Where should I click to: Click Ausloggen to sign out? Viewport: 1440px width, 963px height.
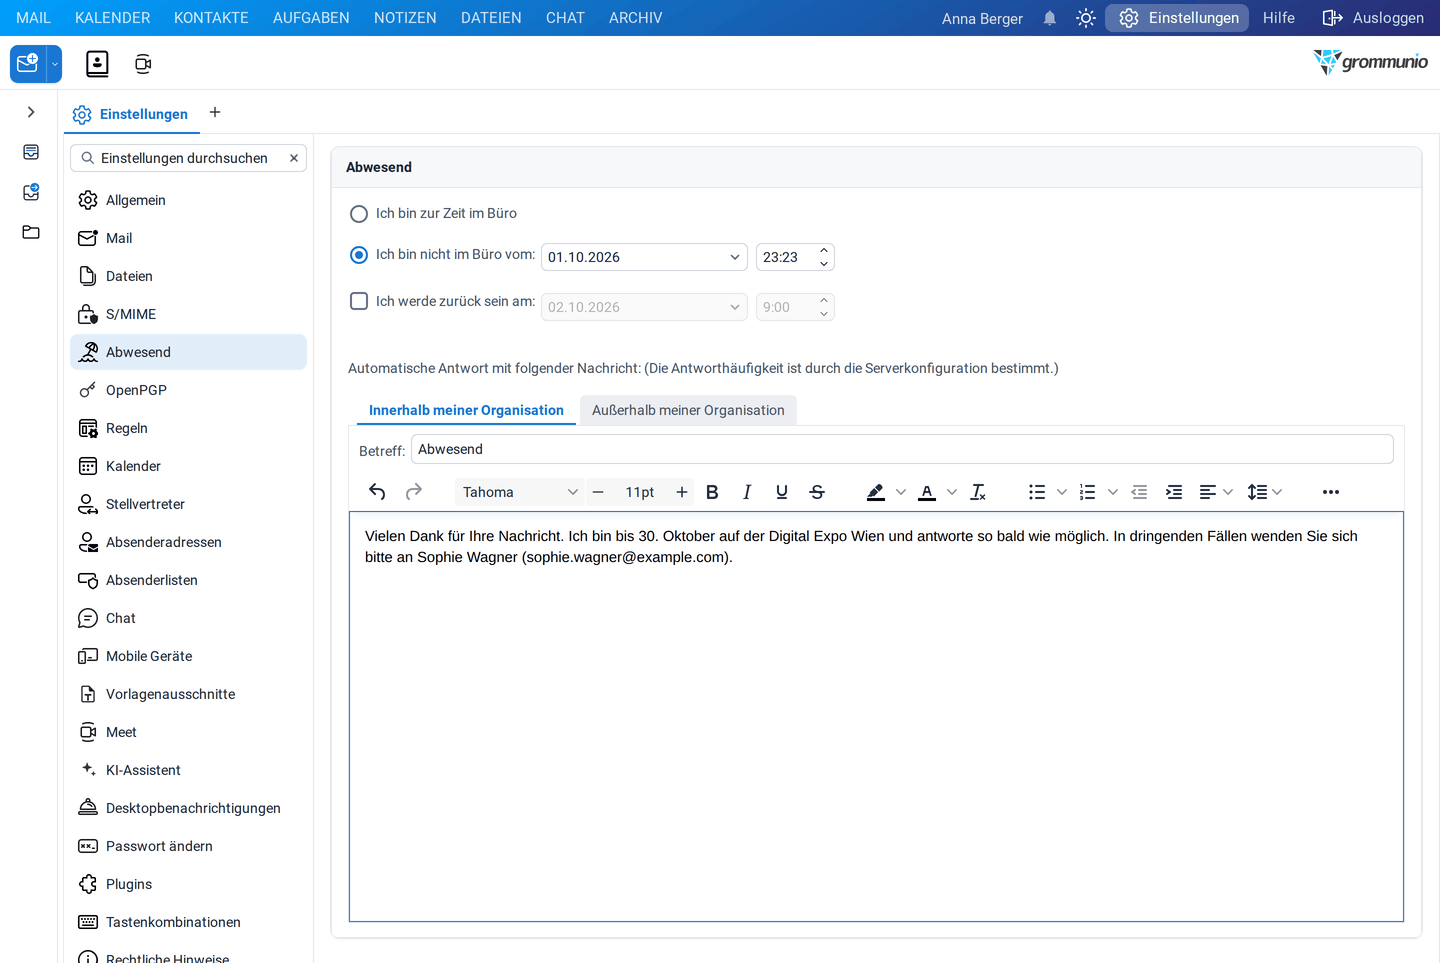tap(1373, 18)
